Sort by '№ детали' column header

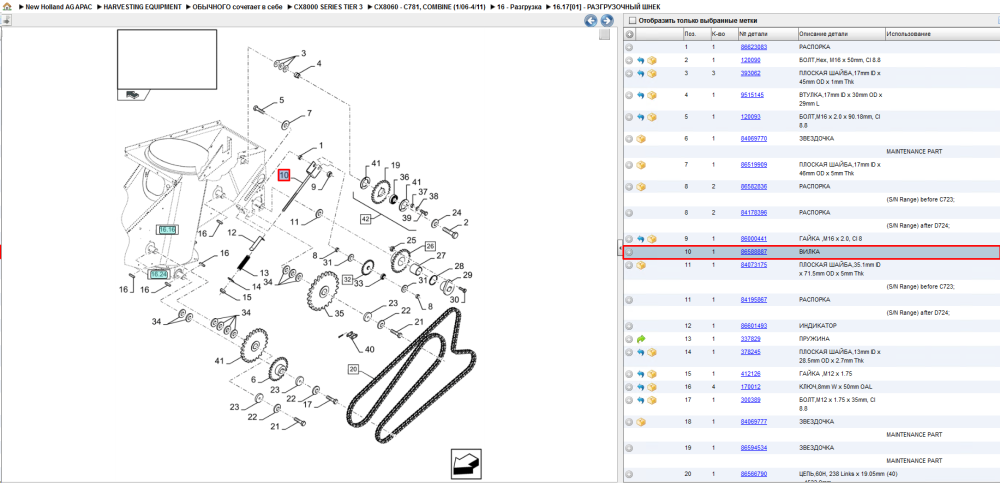click(x=768, y=34)
